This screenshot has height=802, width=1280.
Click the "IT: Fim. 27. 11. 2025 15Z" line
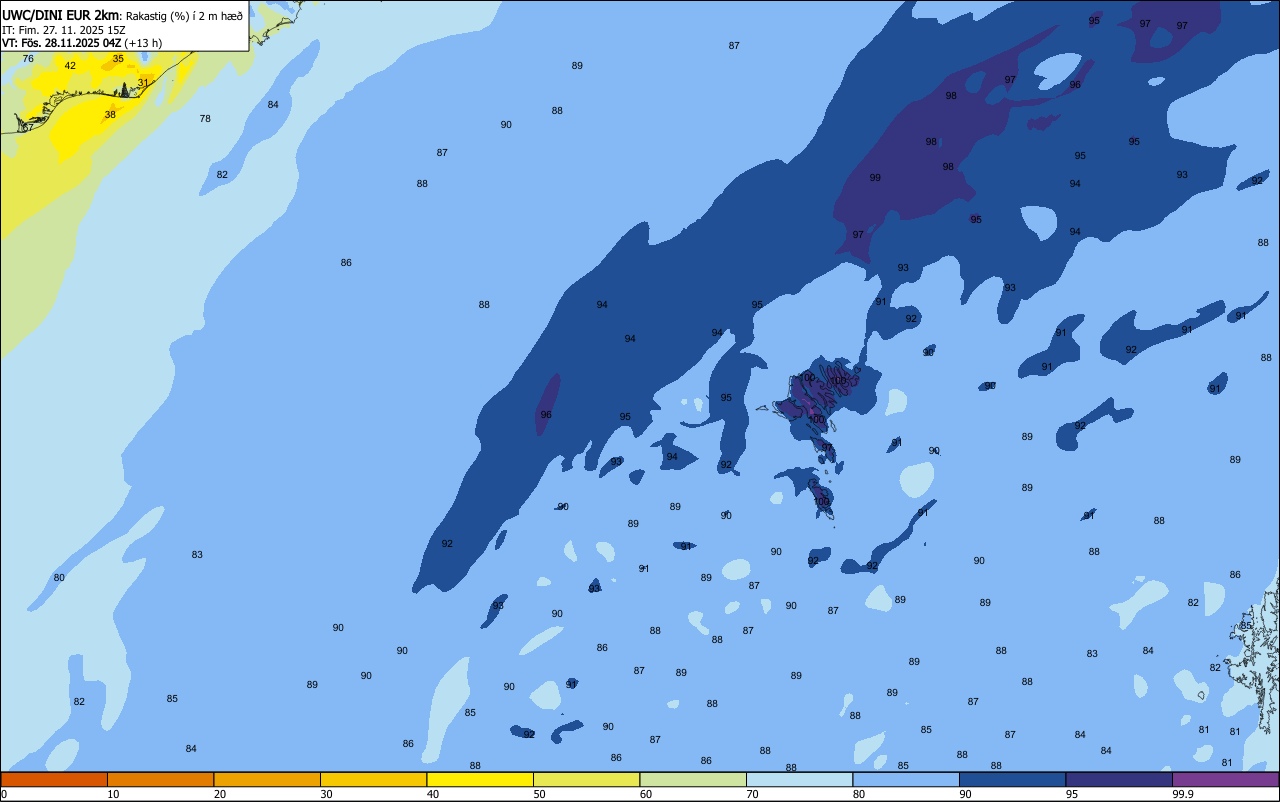(64, 30)
